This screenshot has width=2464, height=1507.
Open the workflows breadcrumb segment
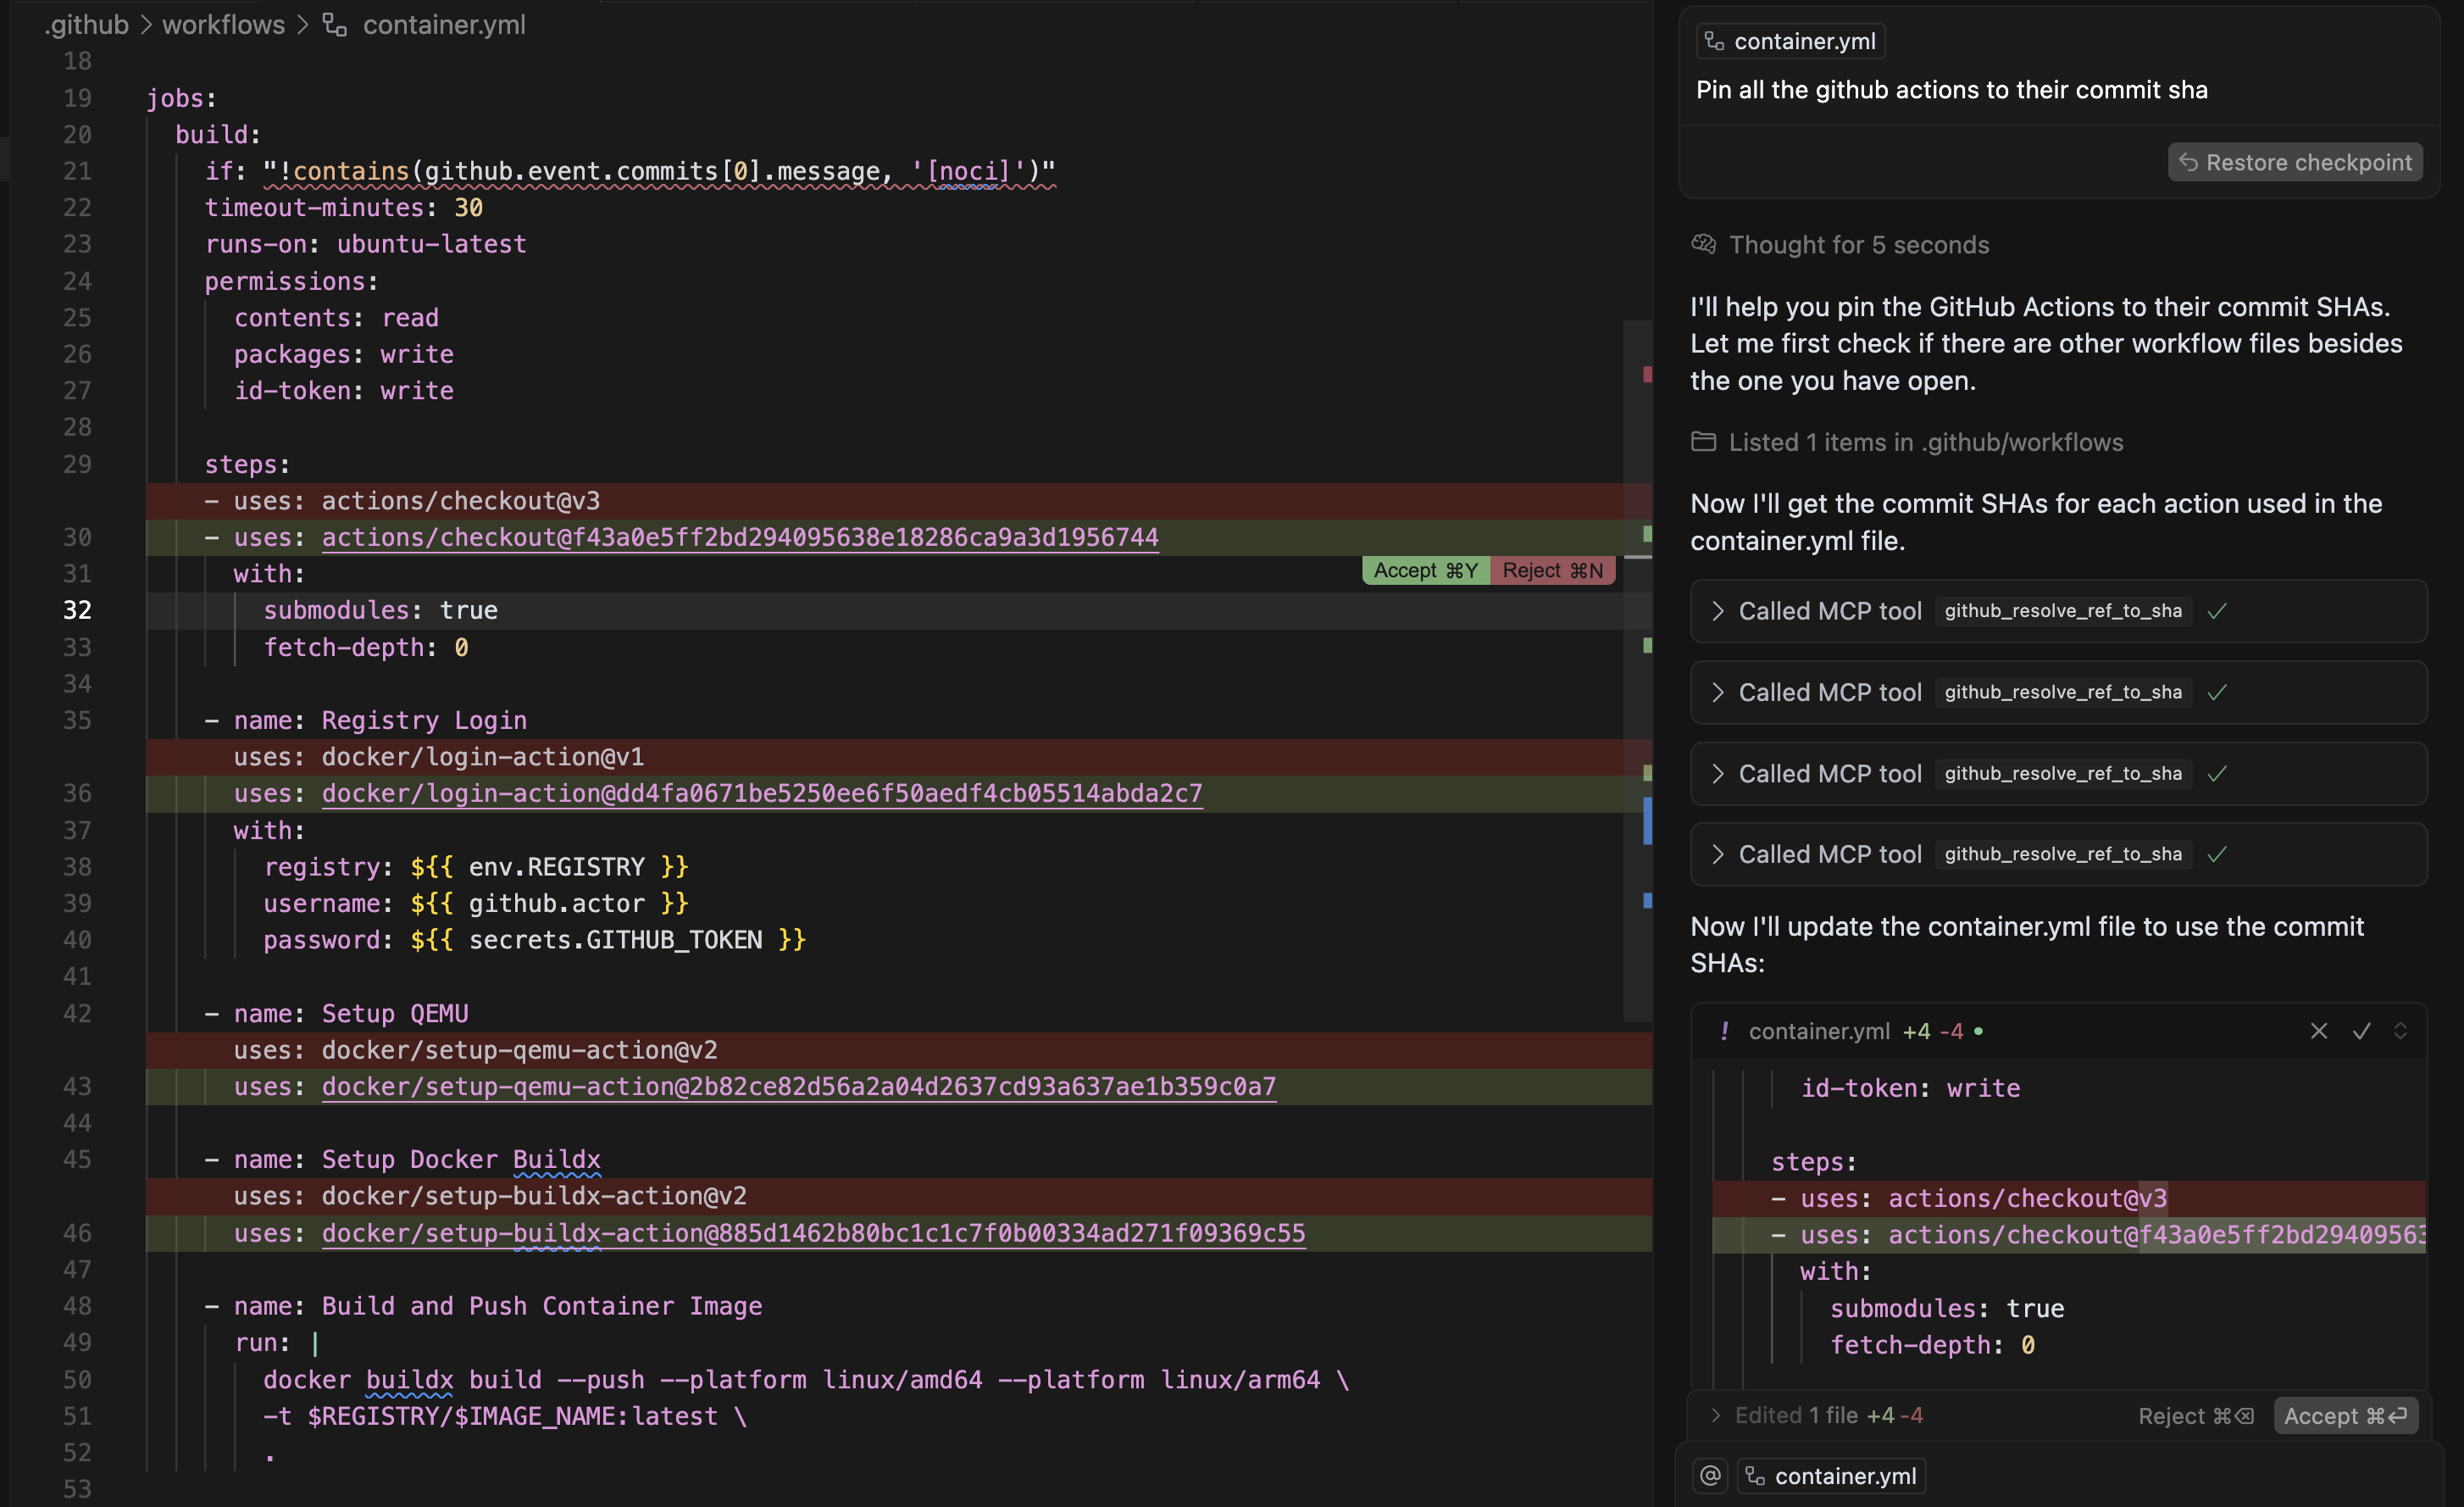coord(223,25)
